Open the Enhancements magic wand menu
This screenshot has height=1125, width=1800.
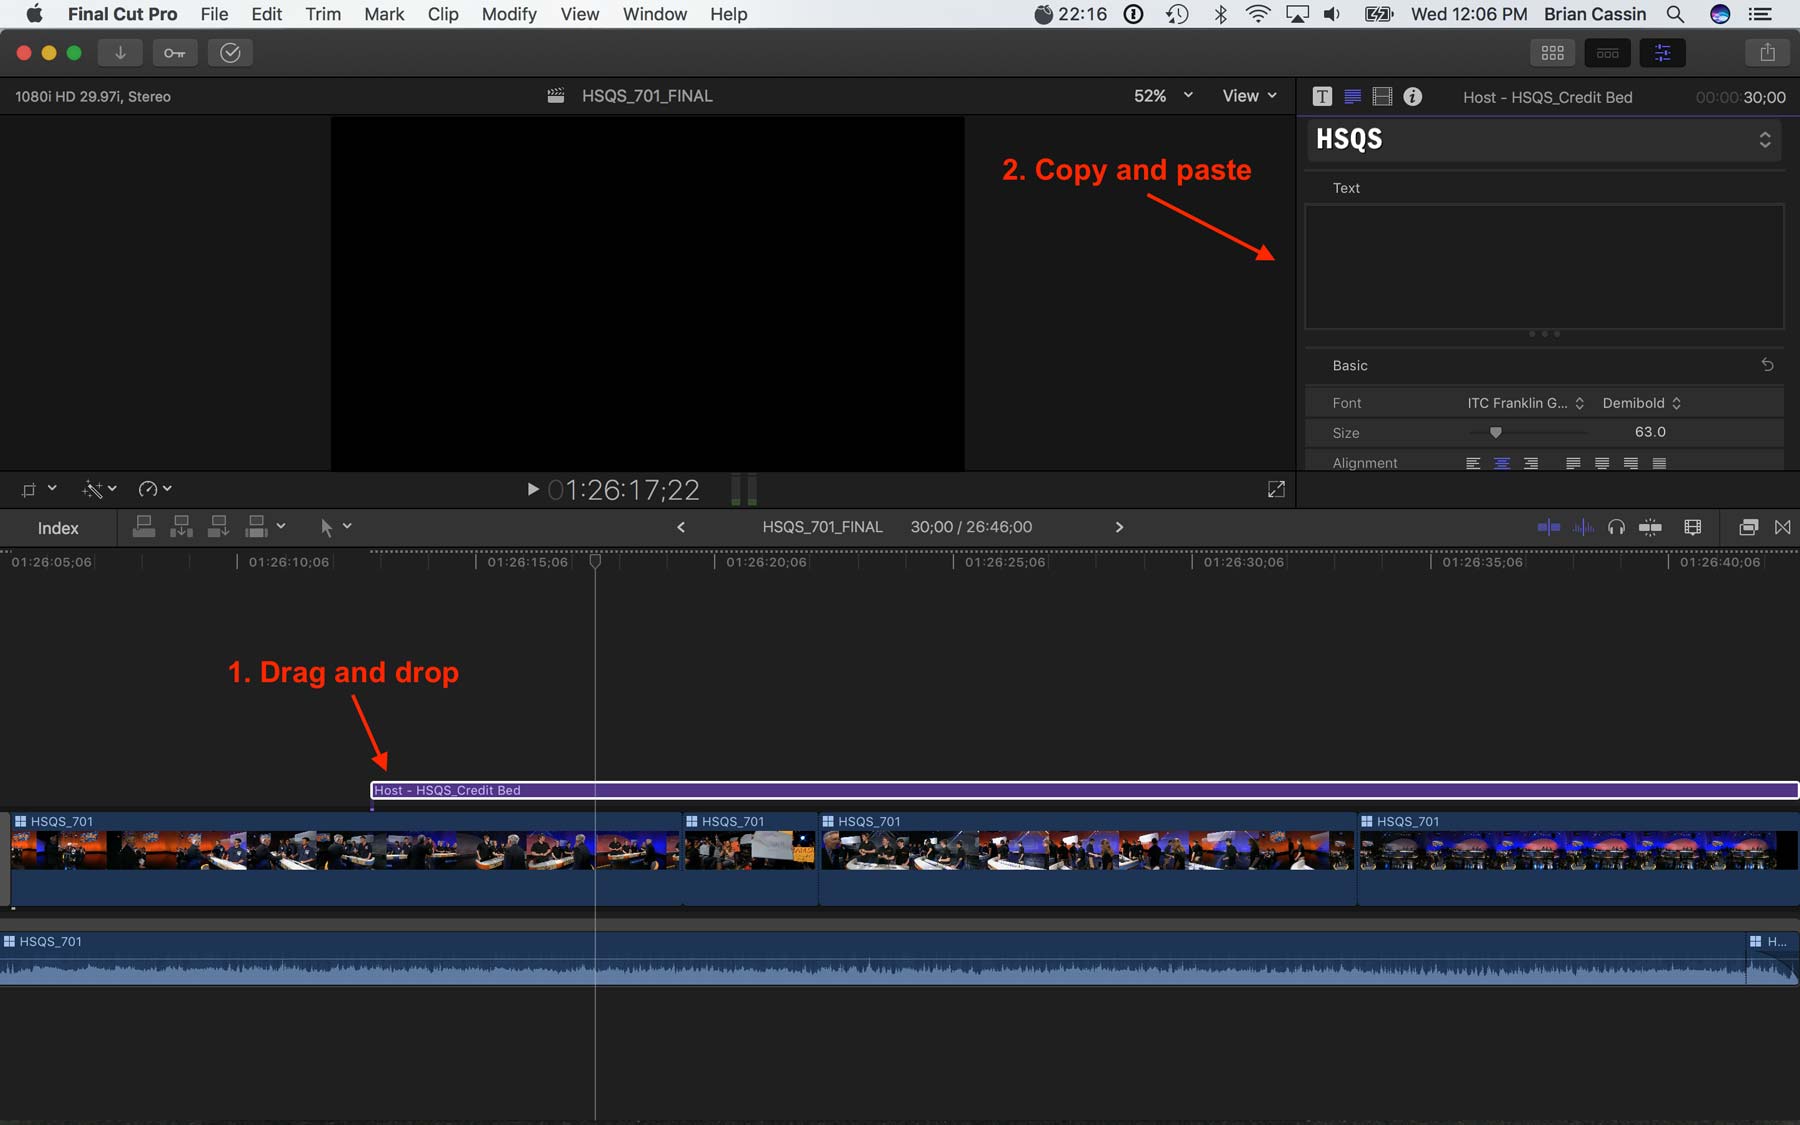[99, 489]
